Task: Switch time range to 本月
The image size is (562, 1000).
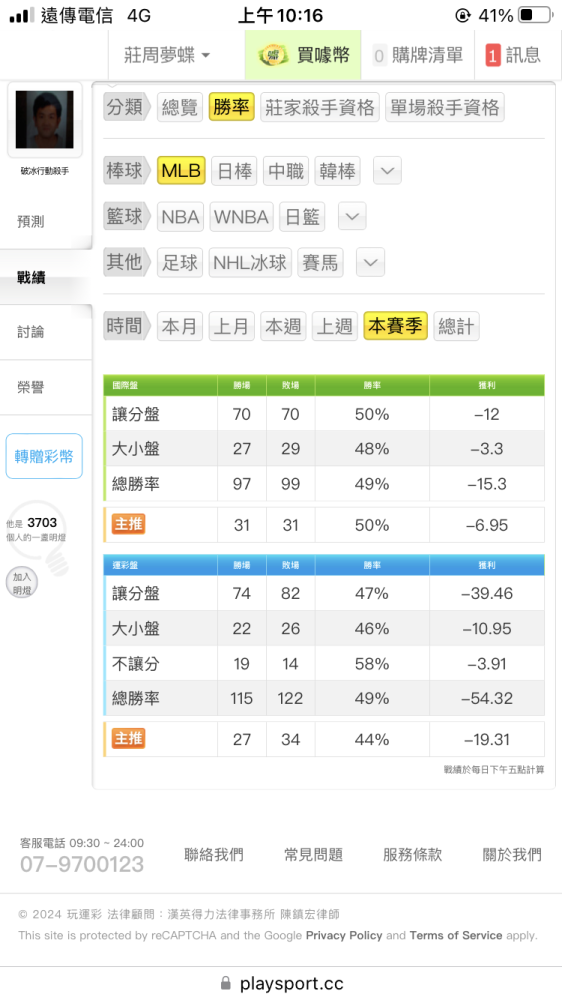Action: [x=180, y=327]
